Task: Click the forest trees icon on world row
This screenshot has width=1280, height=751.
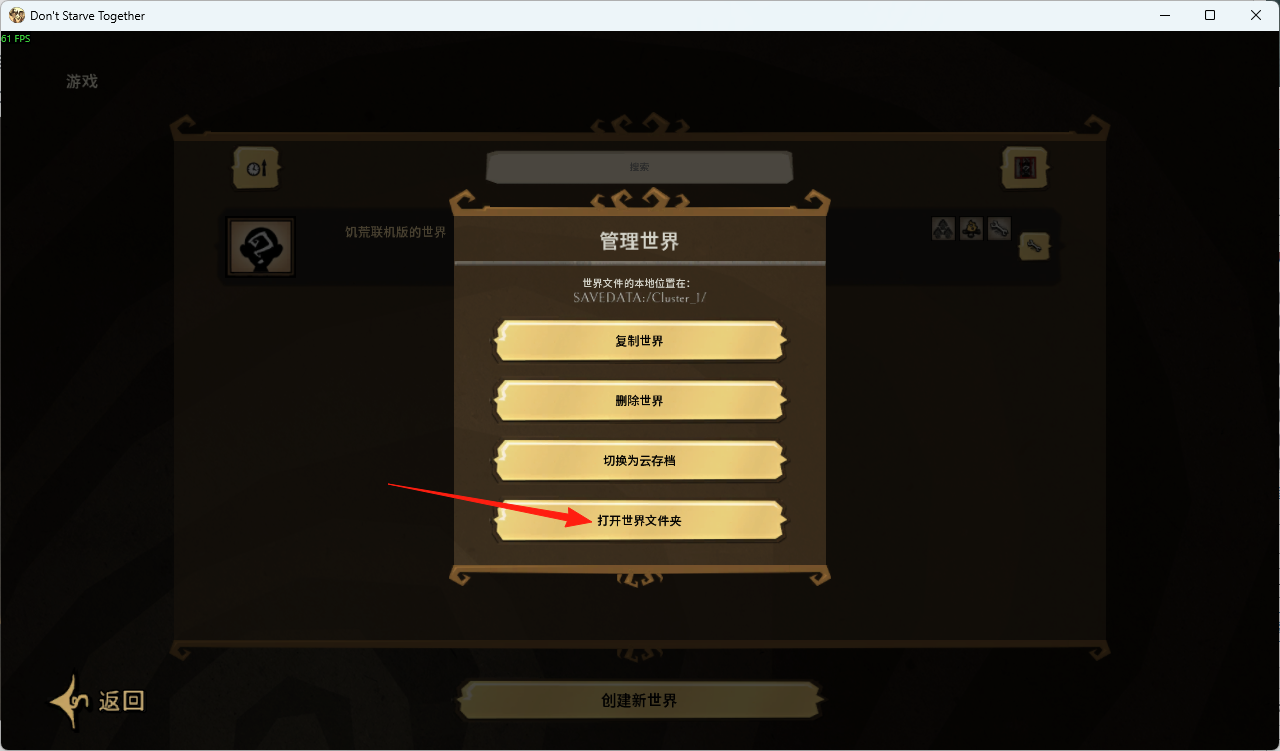Action: [x=942, y=229]
